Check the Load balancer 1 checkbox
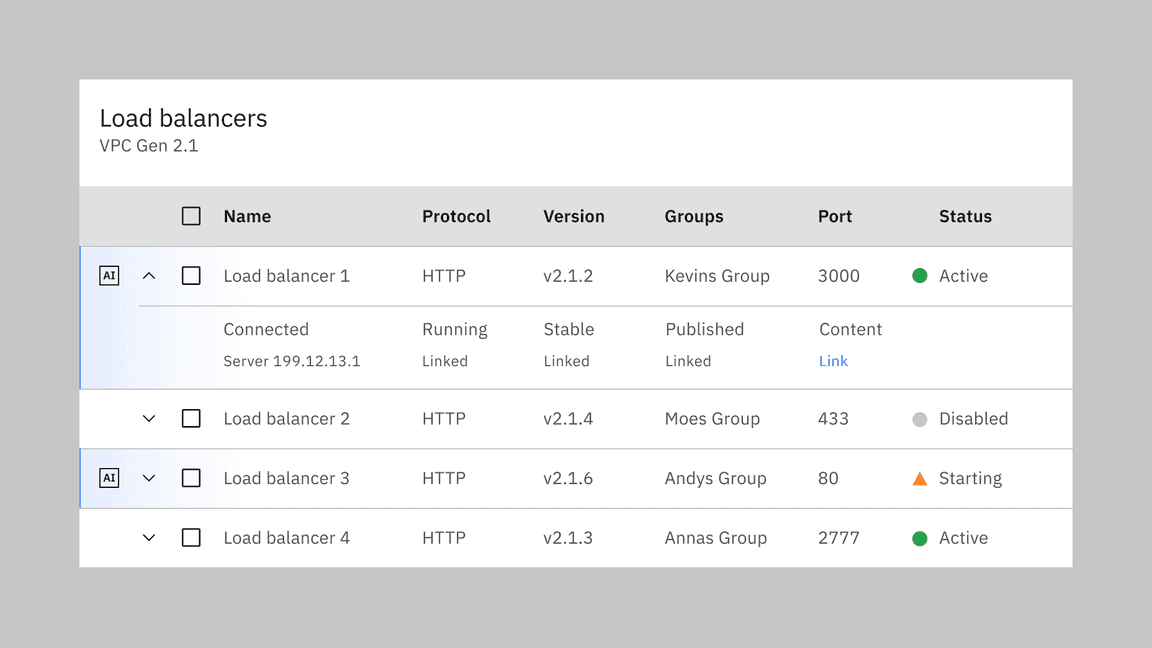 click(x=191, y=276)
